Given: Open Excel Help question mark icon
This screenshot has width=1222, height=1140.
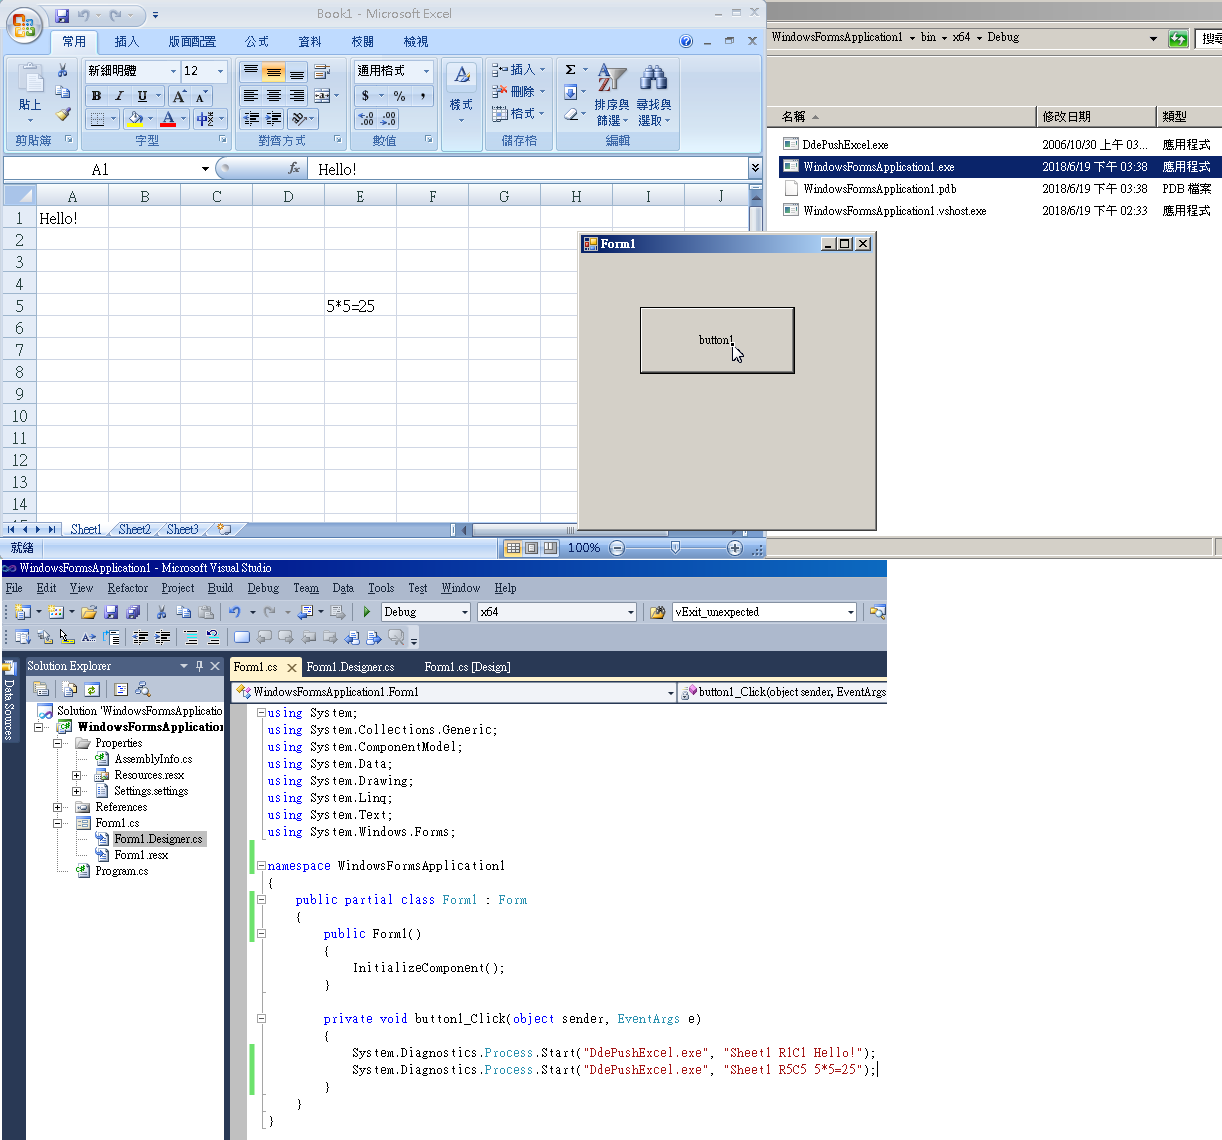Looking at the screenshot, I should click(x=686, y=41).
